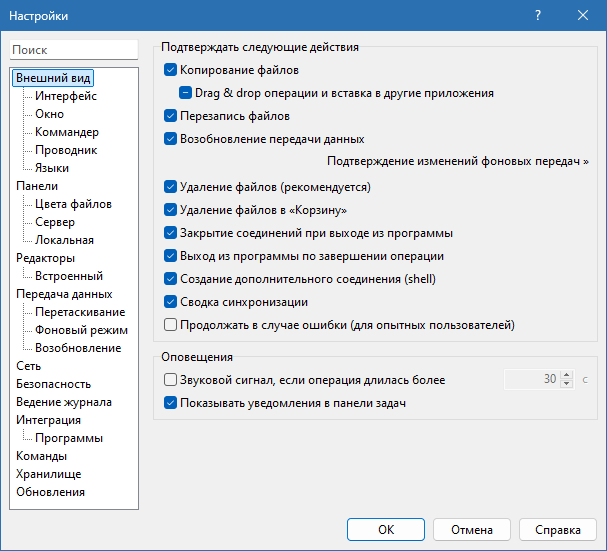
Task: Open the Команды settings page
Action: [41, 456]
